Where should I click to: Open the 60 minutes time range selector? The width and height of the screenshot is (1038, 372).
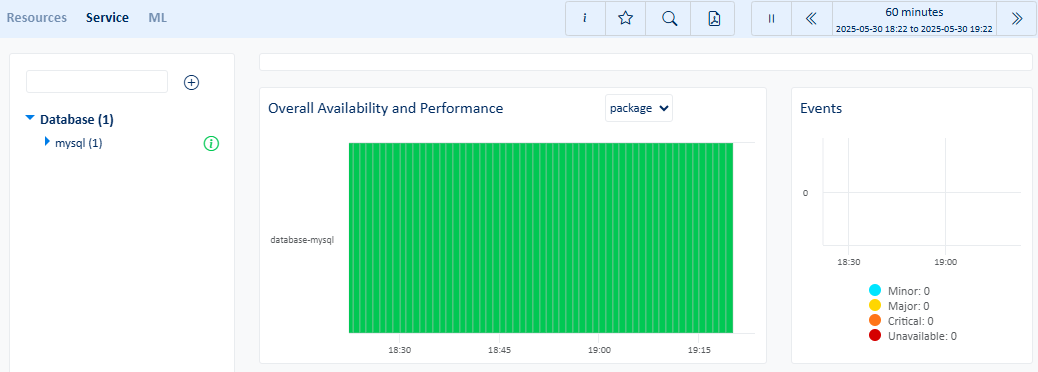914,19
